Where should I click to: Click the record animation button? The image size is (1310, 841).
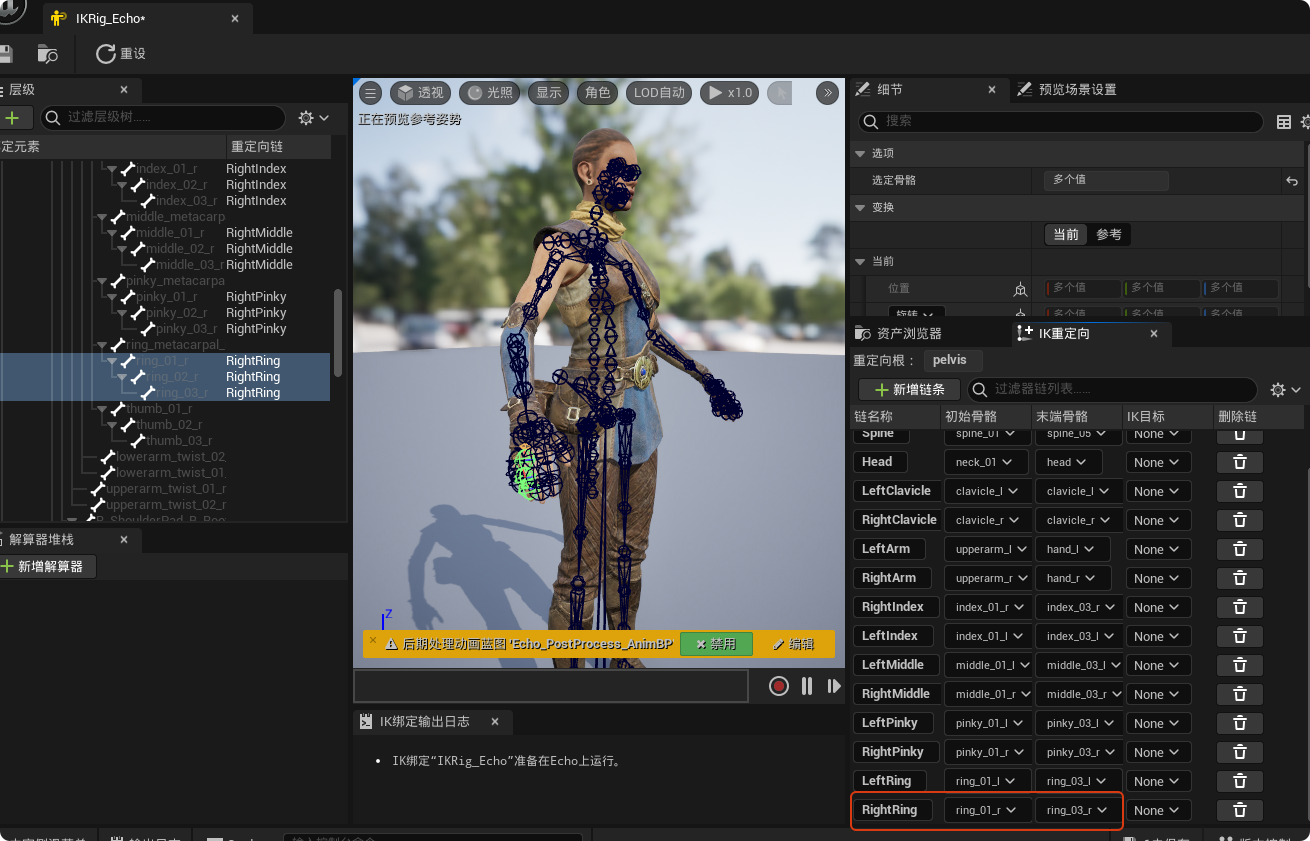click(x=779, y=686)
